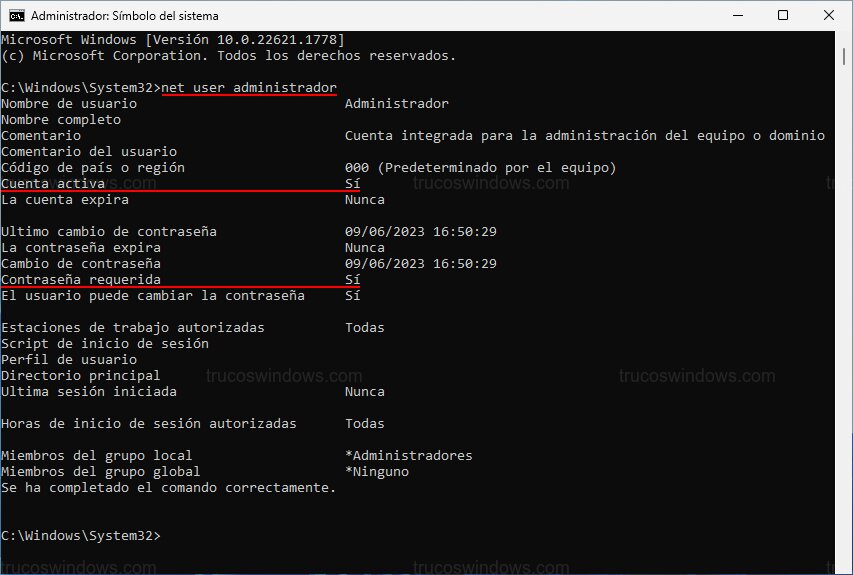Click 'Horas de inicio de sesión autorizadas'
853x575 pixels.
[149, 424]
